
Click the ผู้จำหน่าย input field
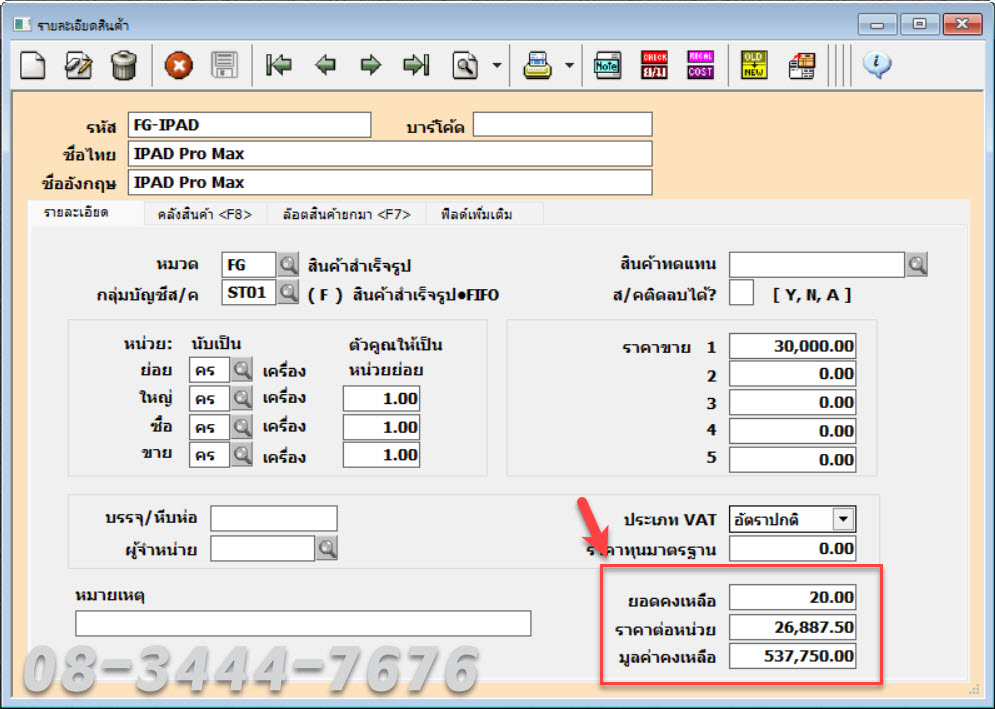[x=263, y=548]
